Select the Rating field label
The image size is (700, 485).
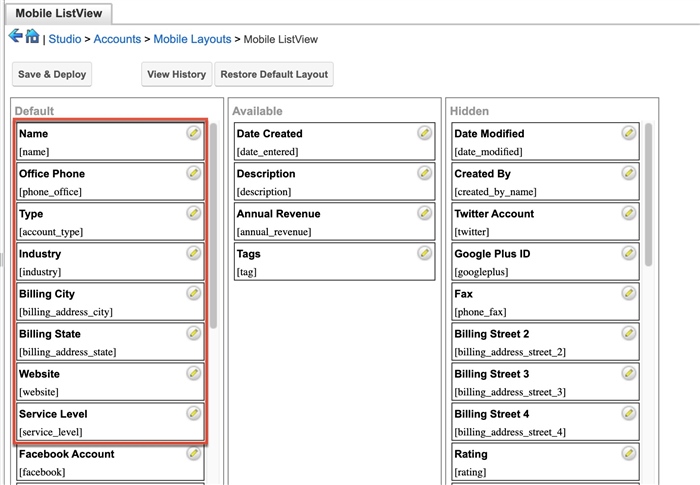(471, 455)
